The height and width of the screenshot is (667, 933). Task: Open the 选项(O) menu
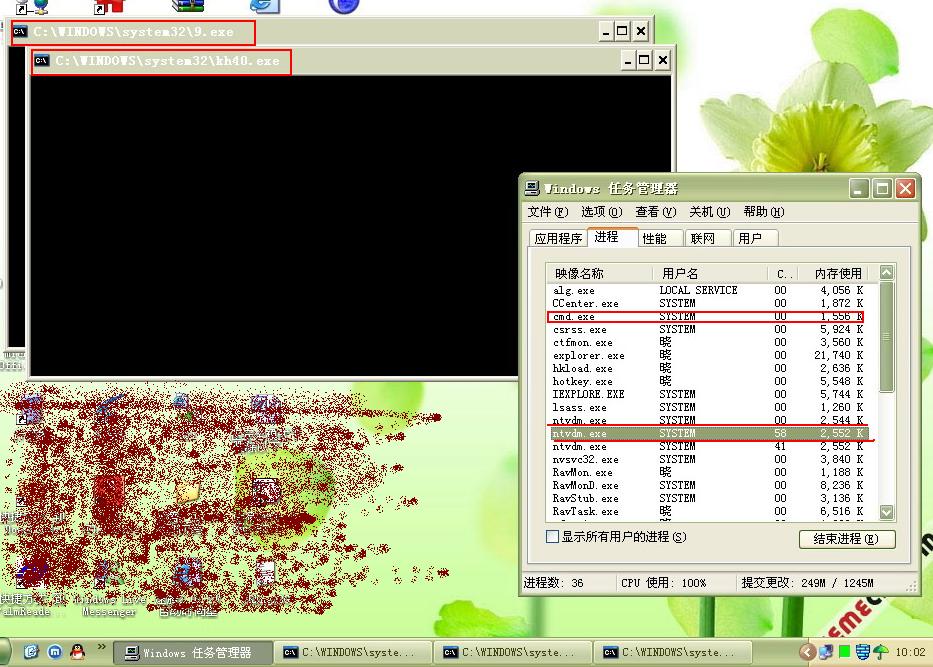pos(602,212)
